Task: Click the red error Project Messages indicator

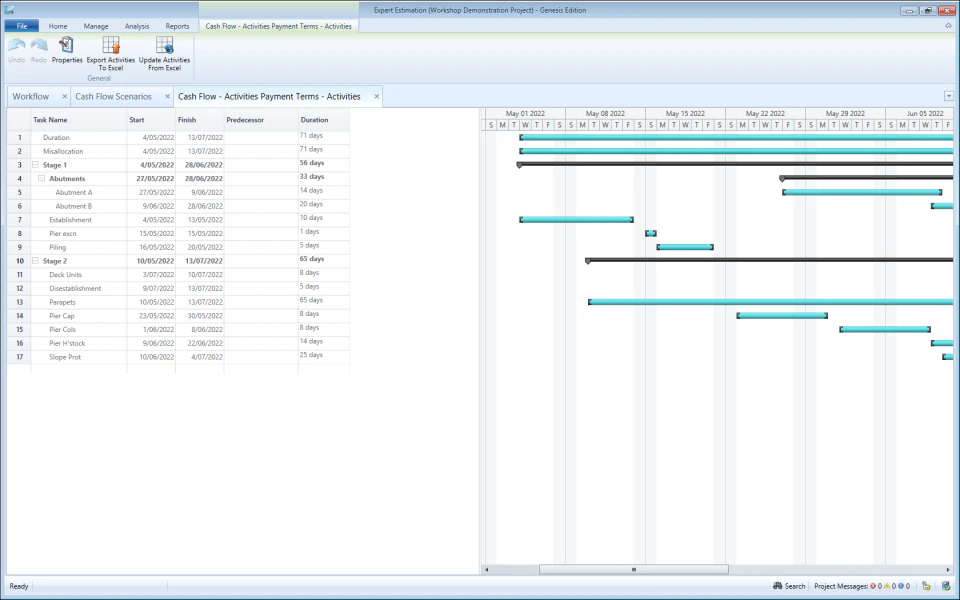Action: click(x=873, y=587)
